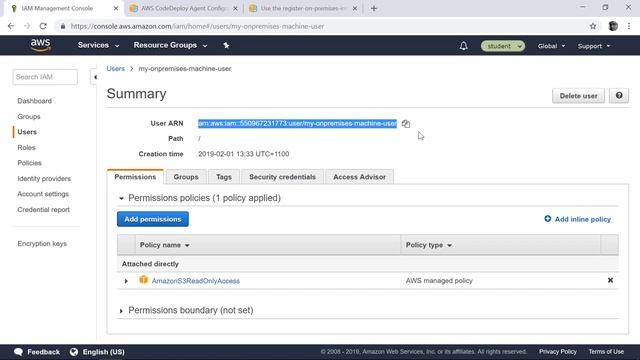Viewport: 640px width, 360px height.
Task: Open the browser profile avatar
Action: pyautogui.click(x=613, y=26)
